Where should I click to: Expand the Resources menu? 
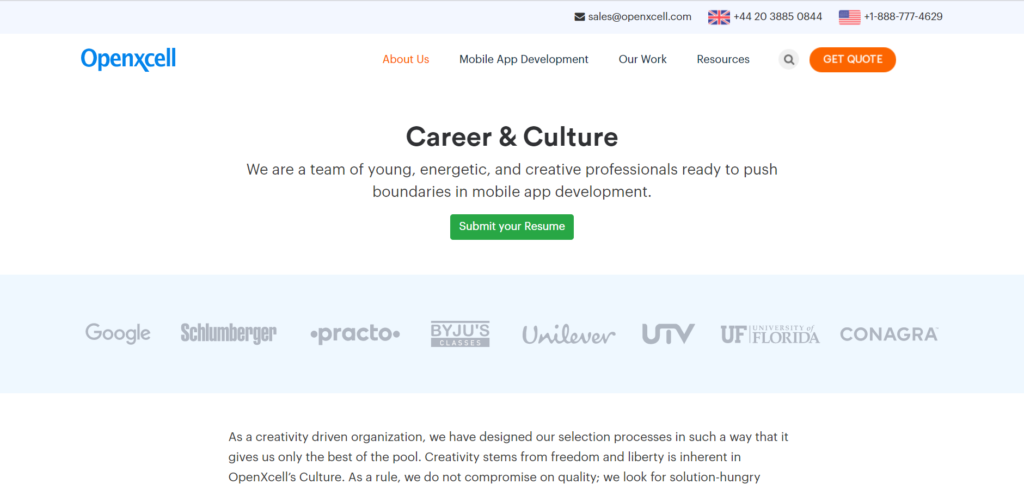pyautogui.click(x=723, y=60)
